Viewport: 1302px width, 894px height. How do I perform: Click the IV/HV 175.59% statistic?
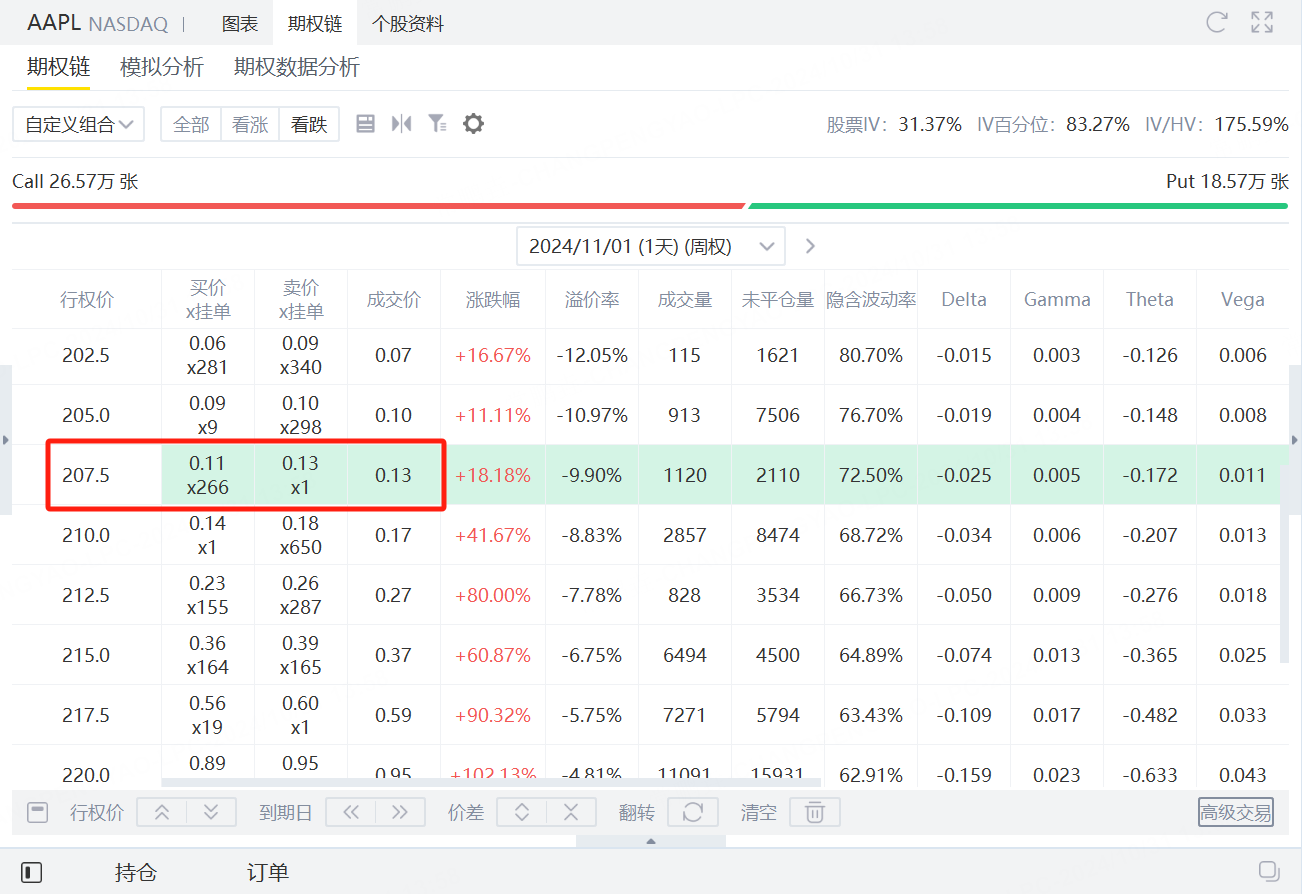point(1217,124)
